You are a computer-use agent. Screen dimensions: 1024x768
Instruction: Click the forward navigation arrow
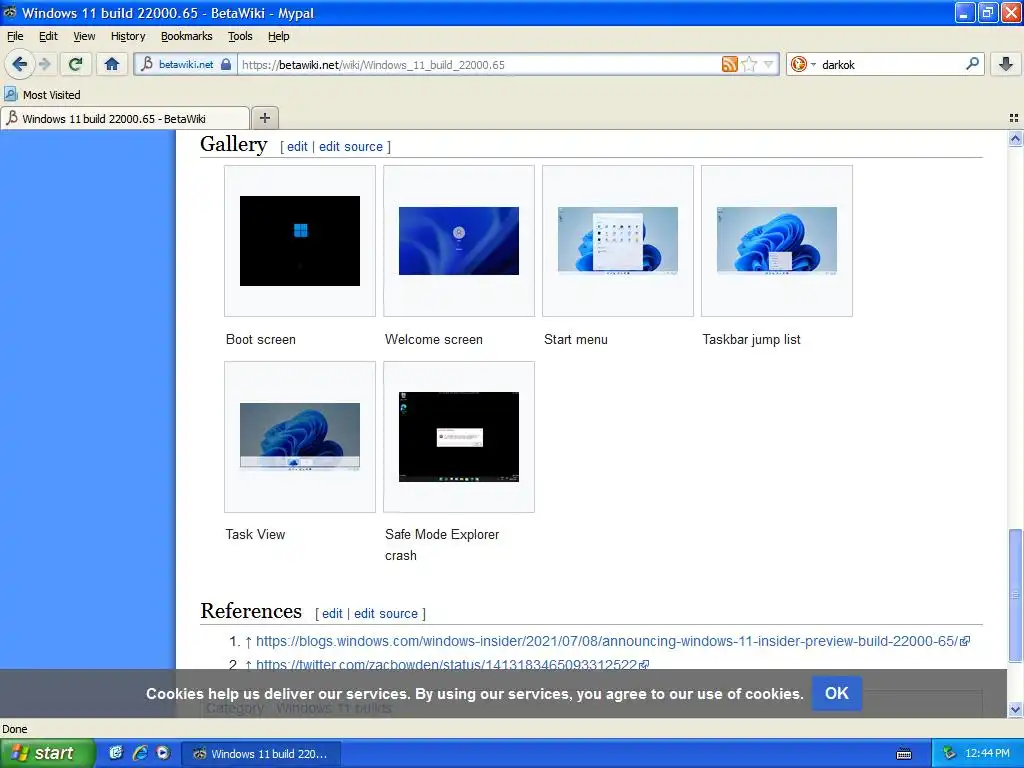coord(45,64)
